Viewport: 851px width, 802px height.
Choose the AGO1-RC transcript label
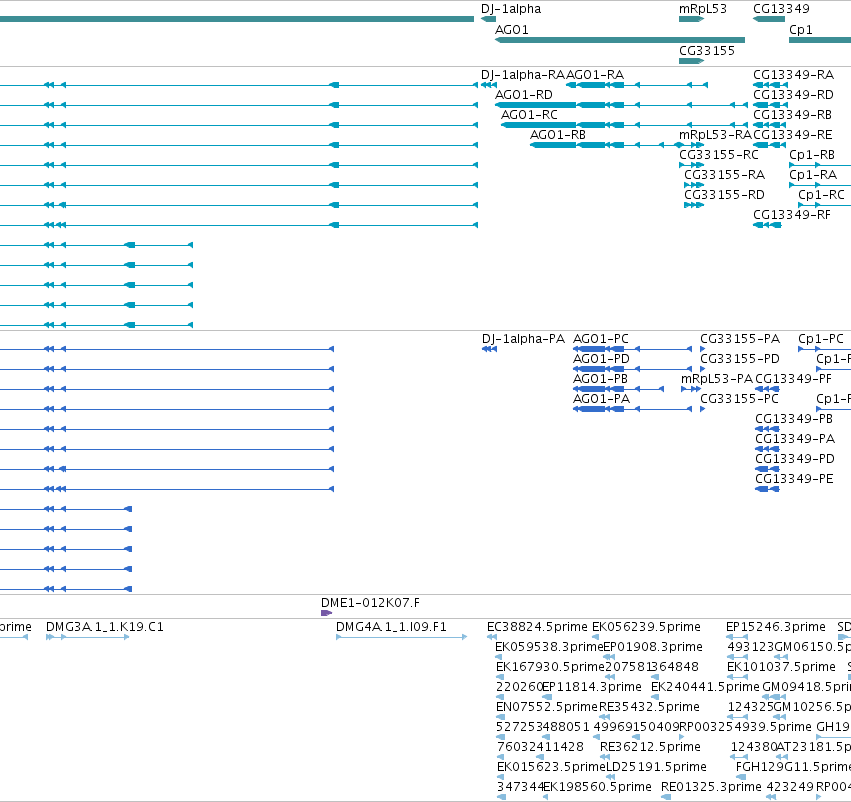point(529,115)
